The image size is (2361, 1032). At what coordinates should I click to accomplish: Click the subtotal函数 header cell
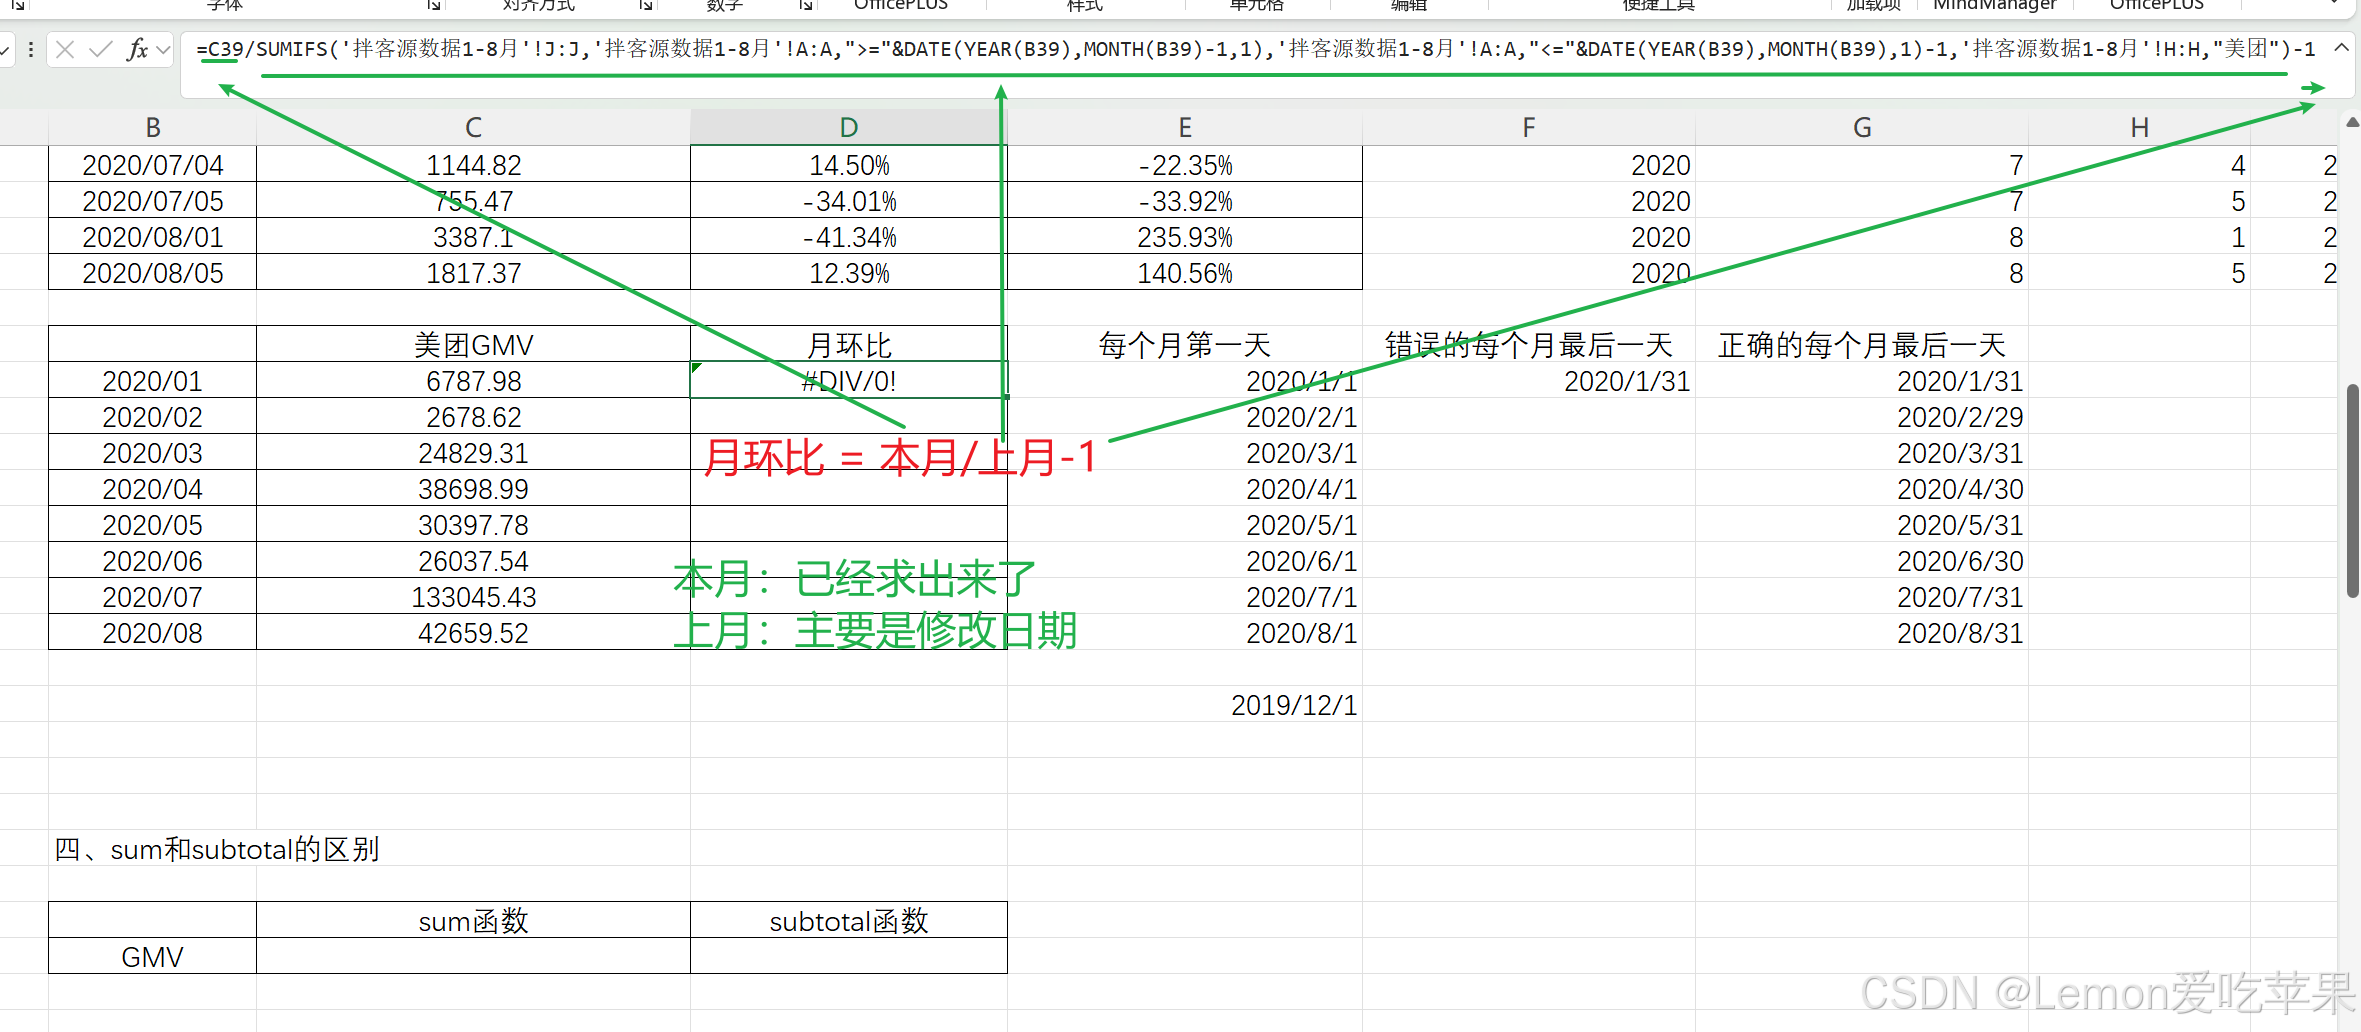[x=848, y=920]
